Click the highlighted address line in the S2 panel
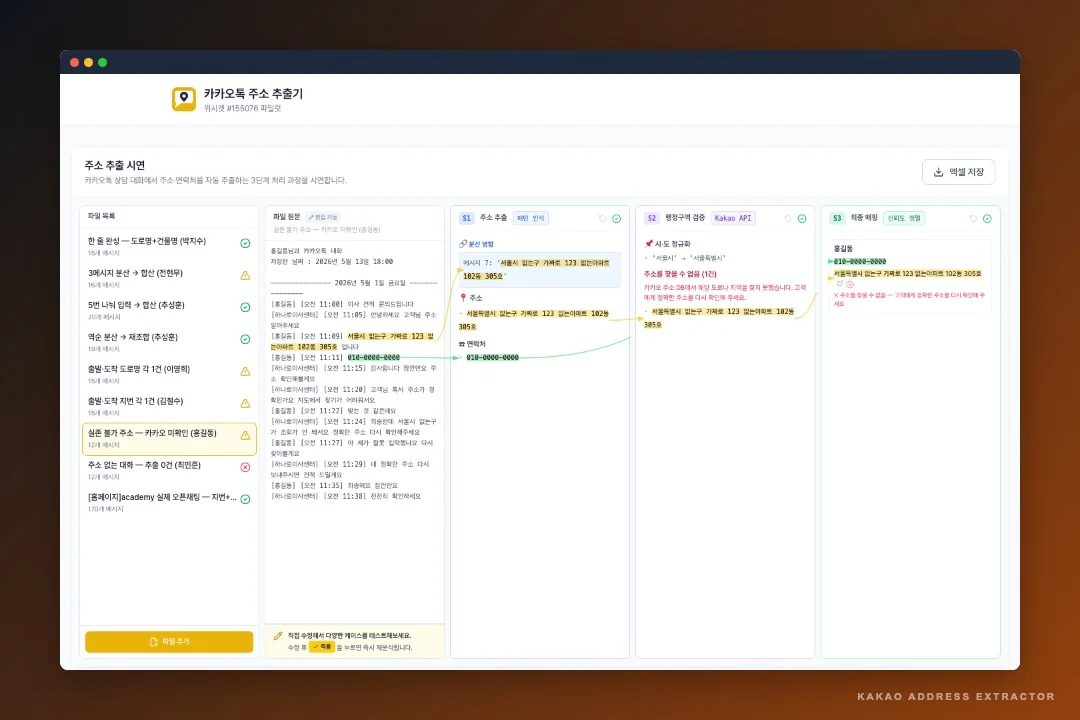The image size is (1080, 720). [x=719, y=318]
